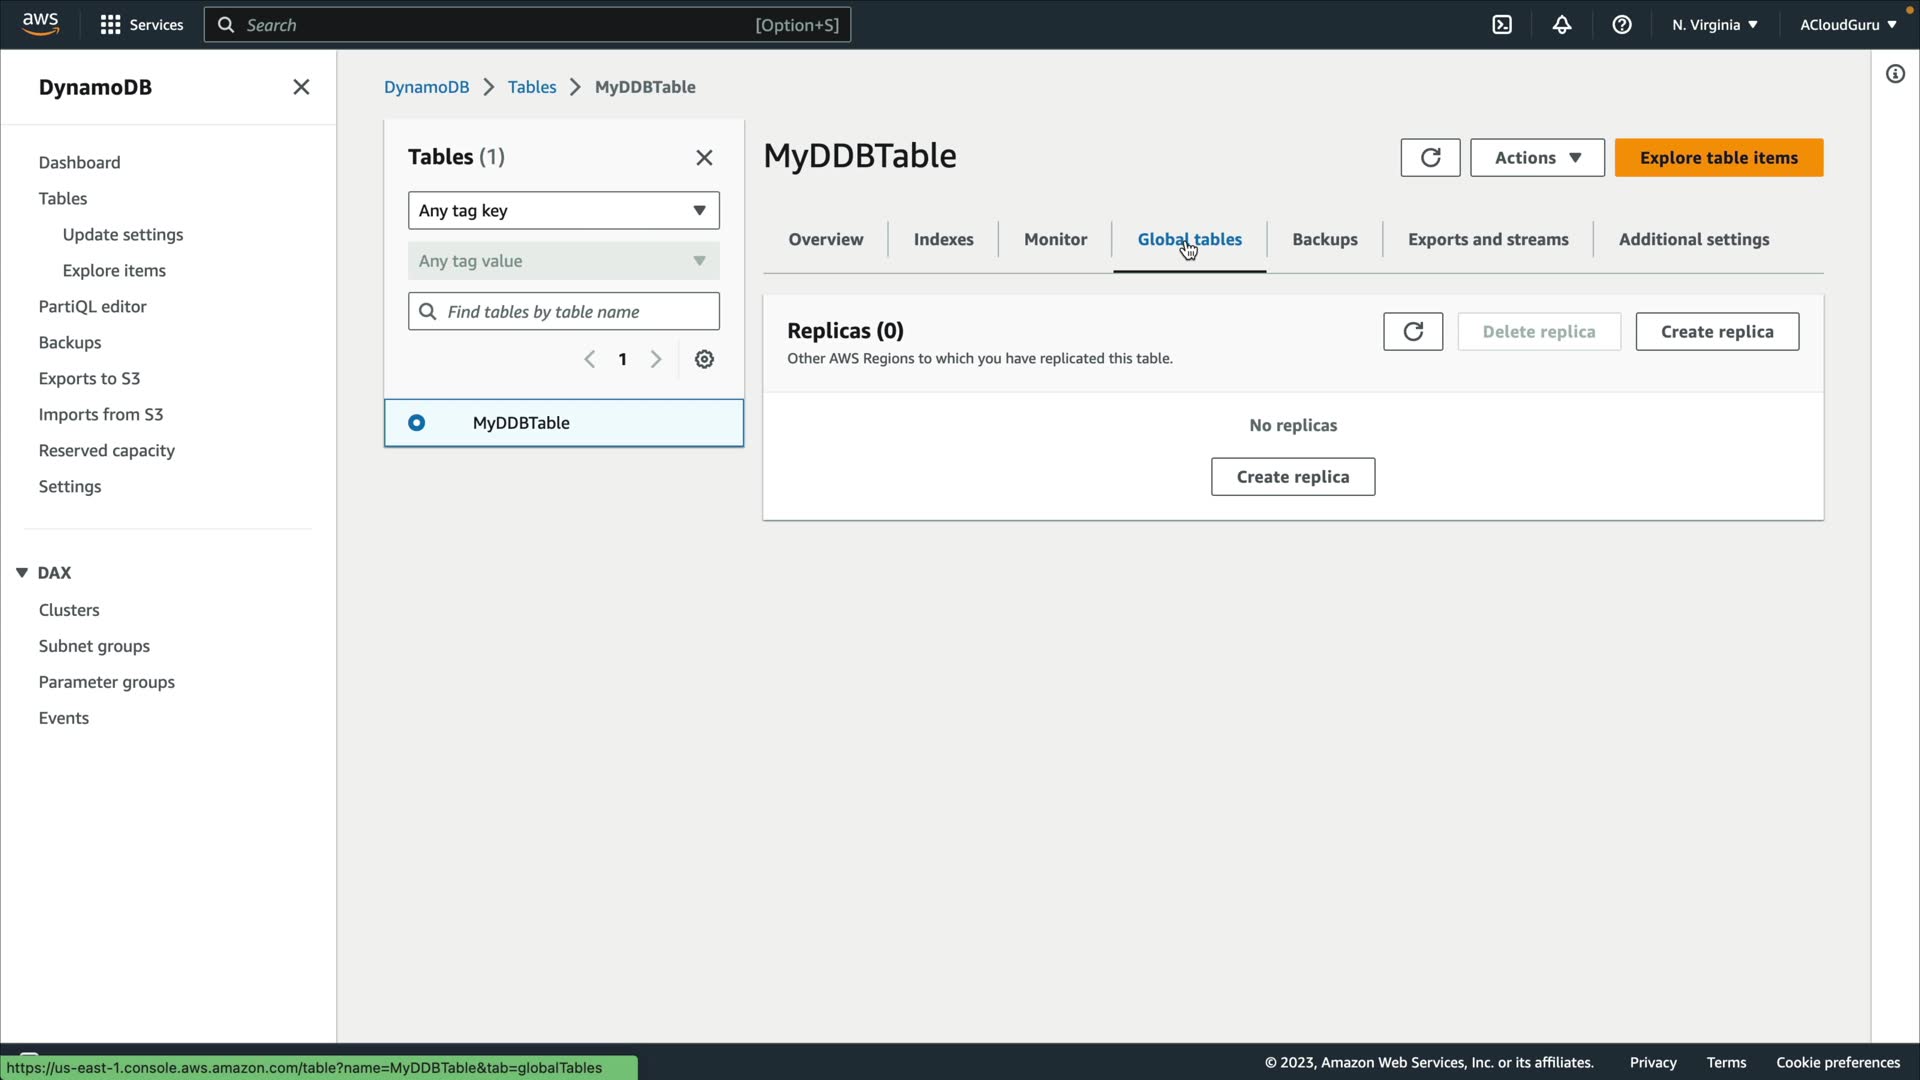Refresh the Replicas list
1920x1080 pixels.
(x=1412, y=332)
